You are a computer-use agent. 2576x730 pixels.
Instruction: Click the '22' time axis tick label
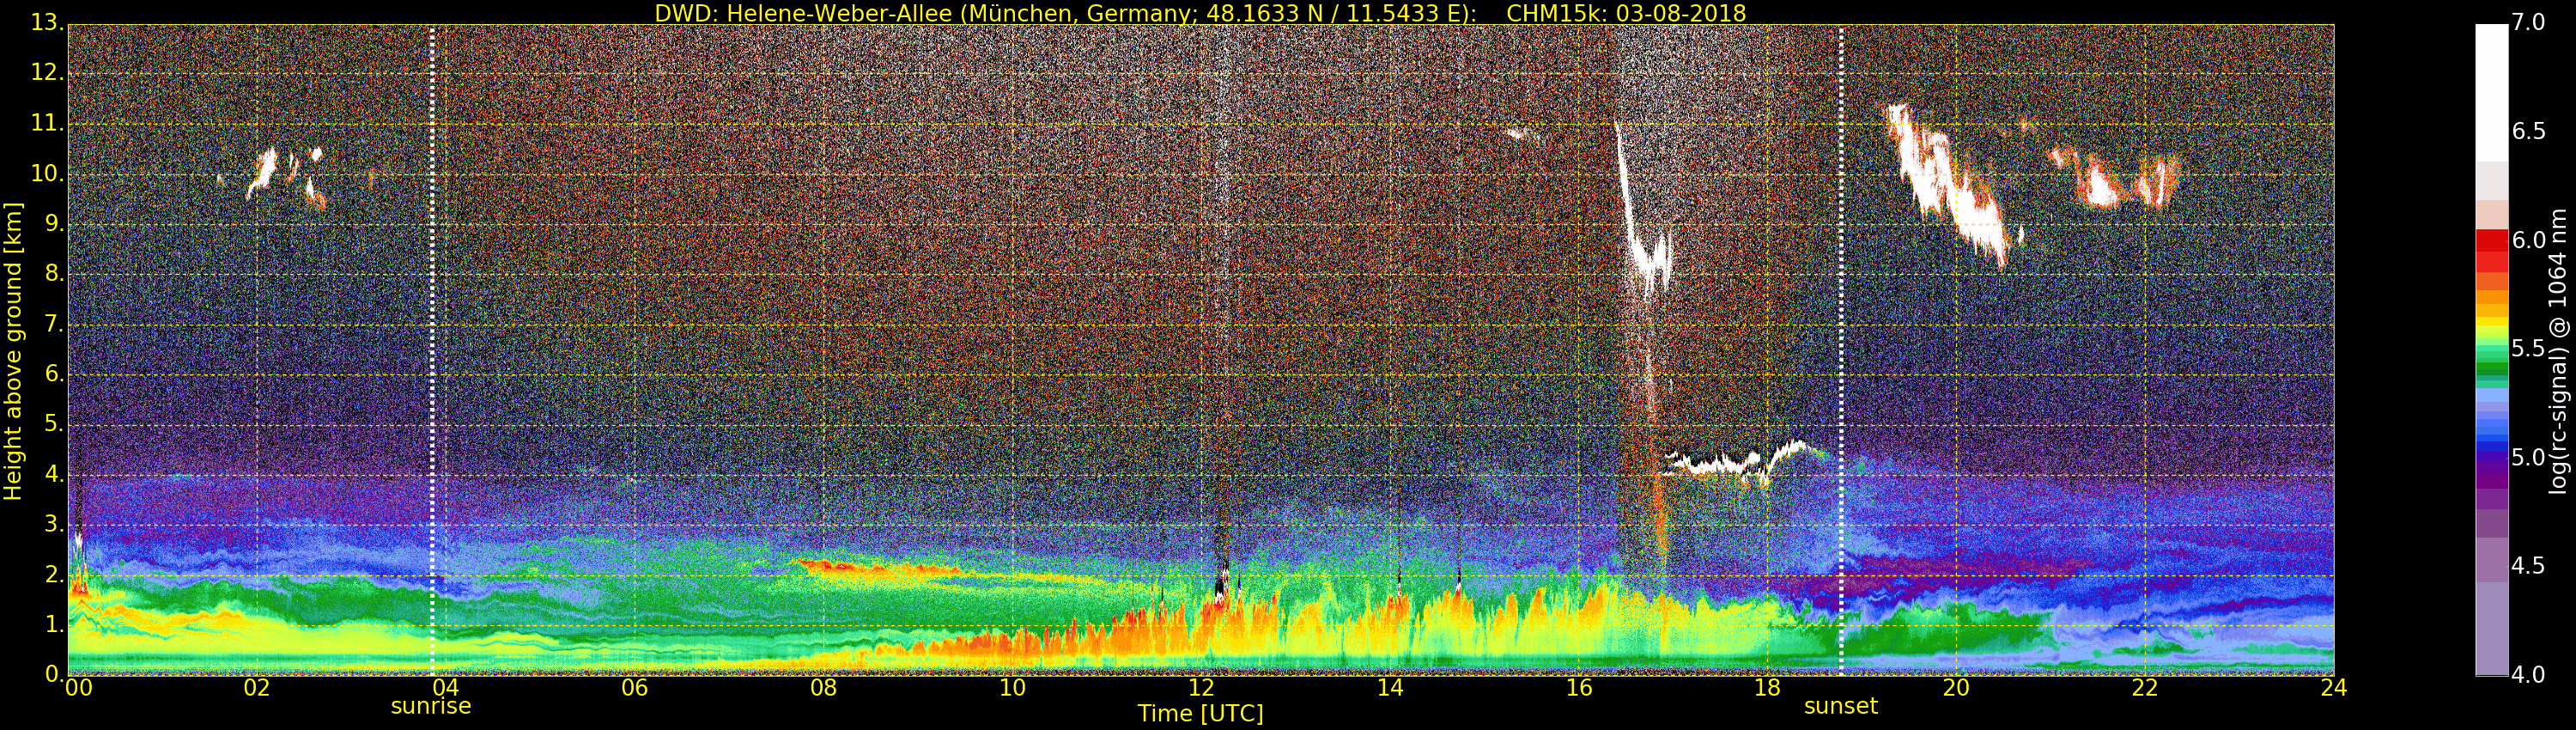2145,687
